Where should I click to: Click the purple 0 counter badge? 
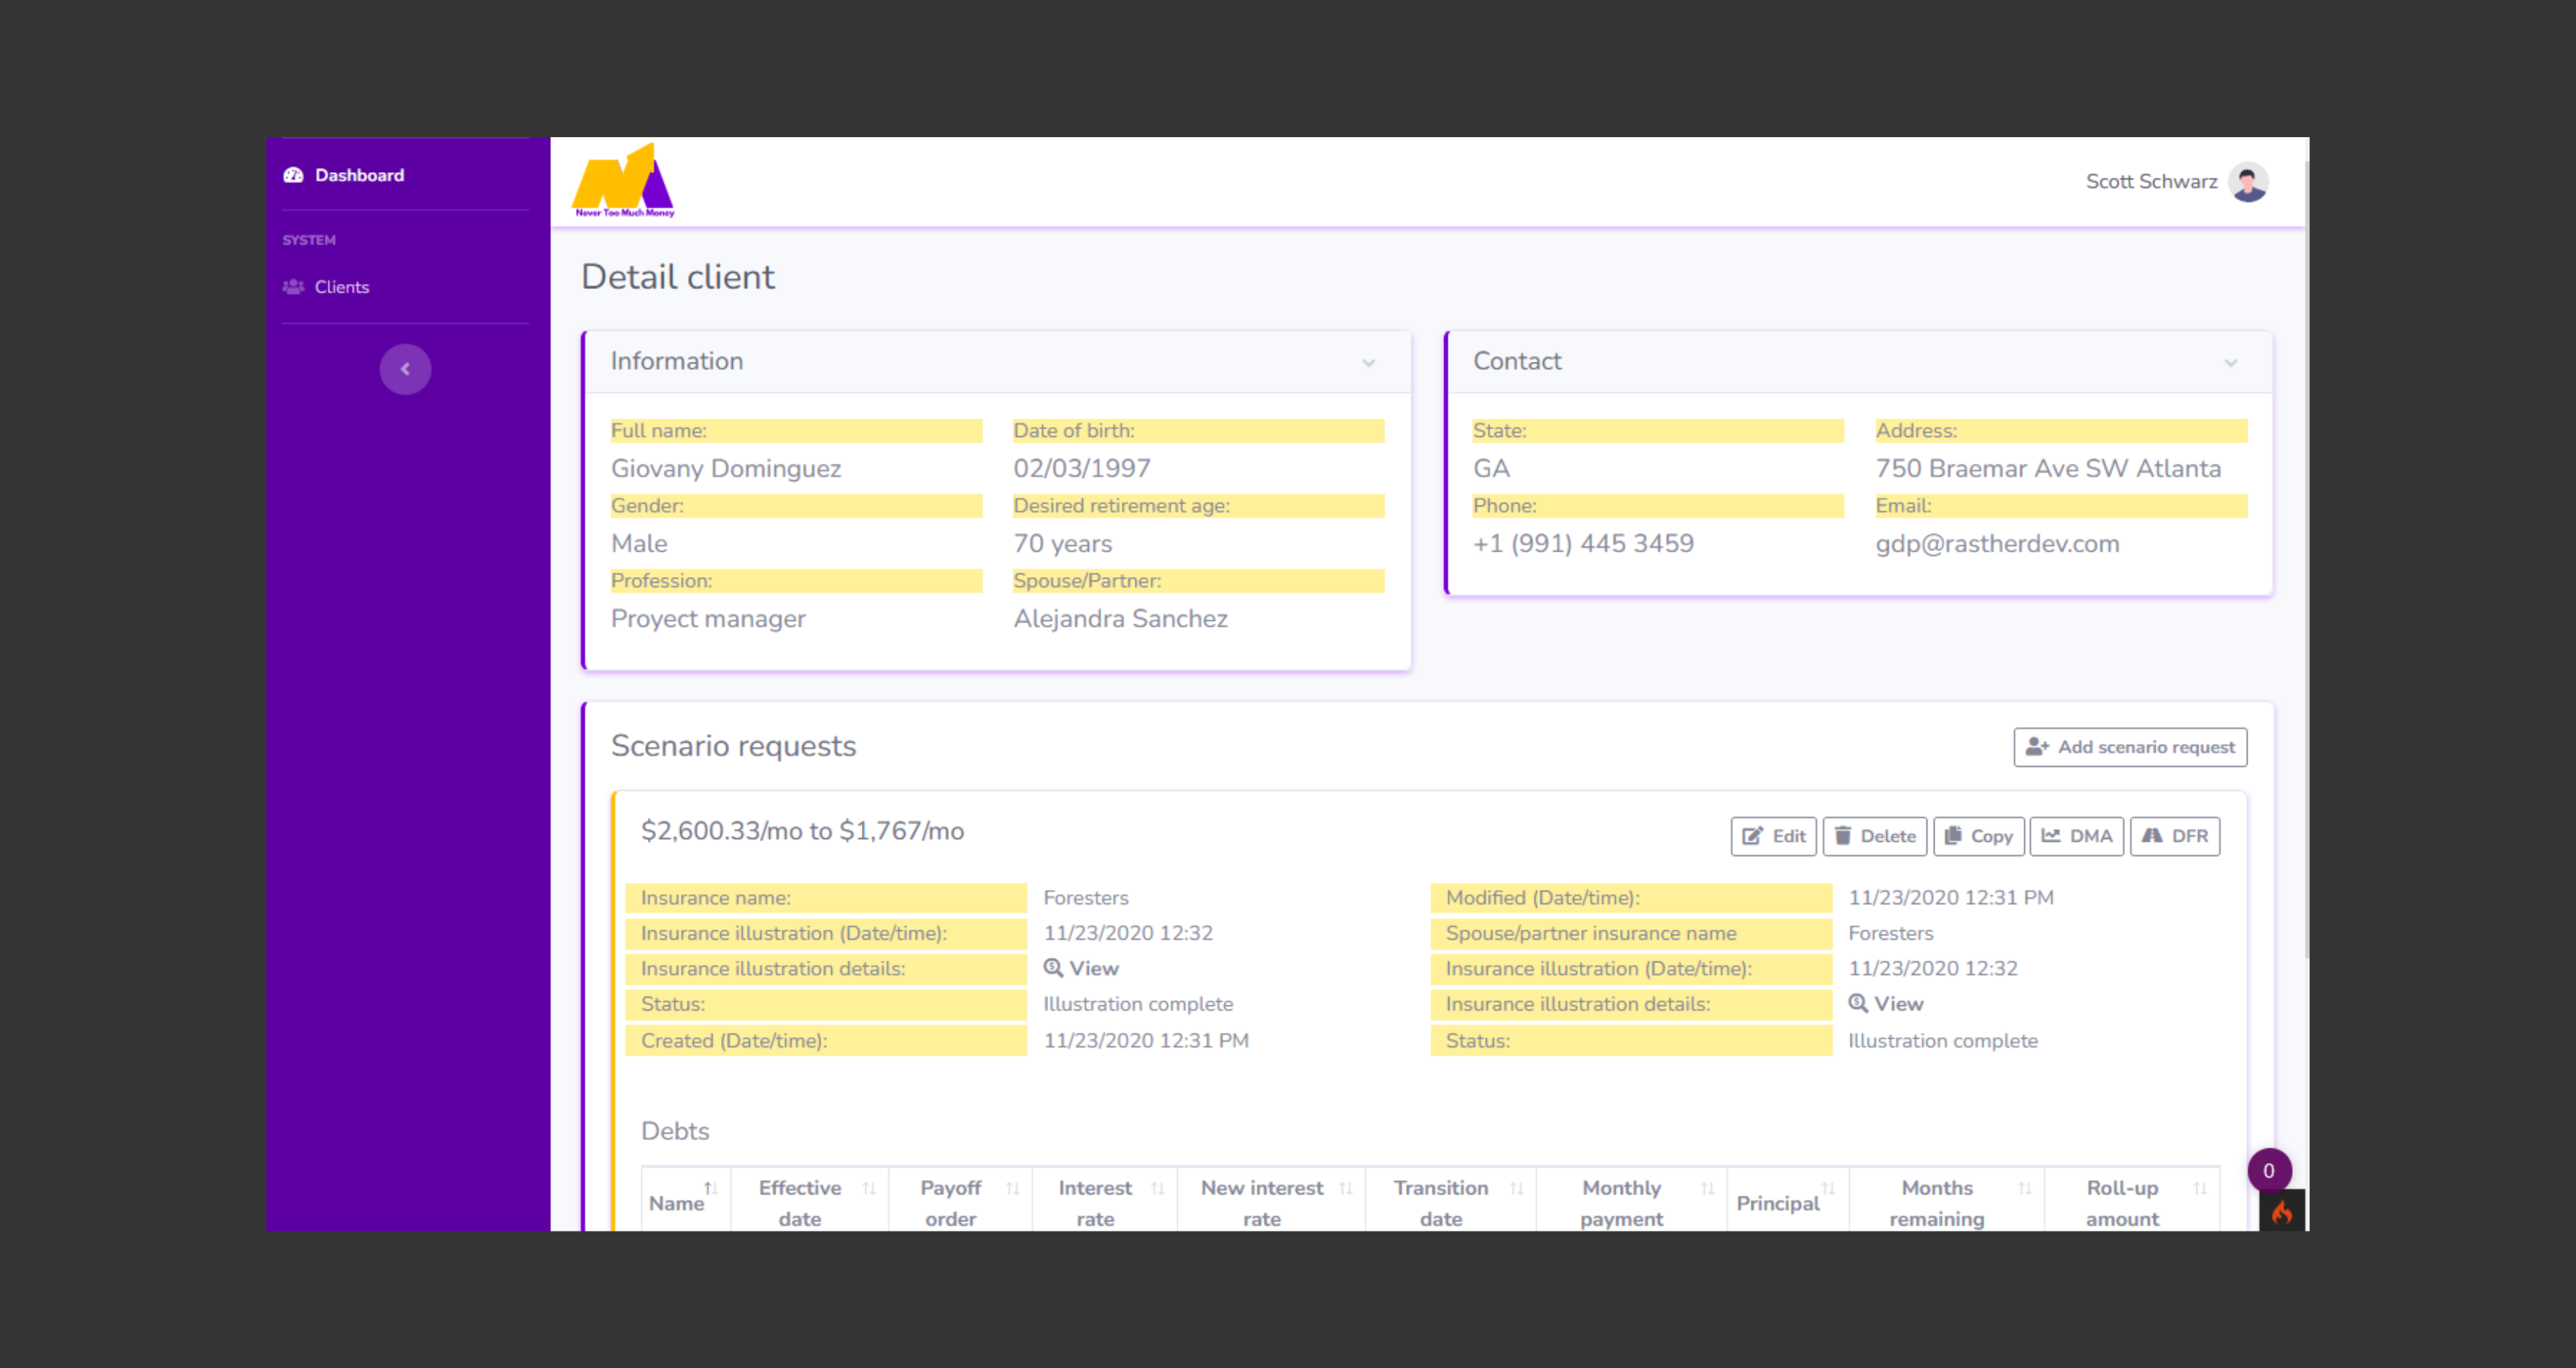pyautogui.click(x=2268, y=1170)
